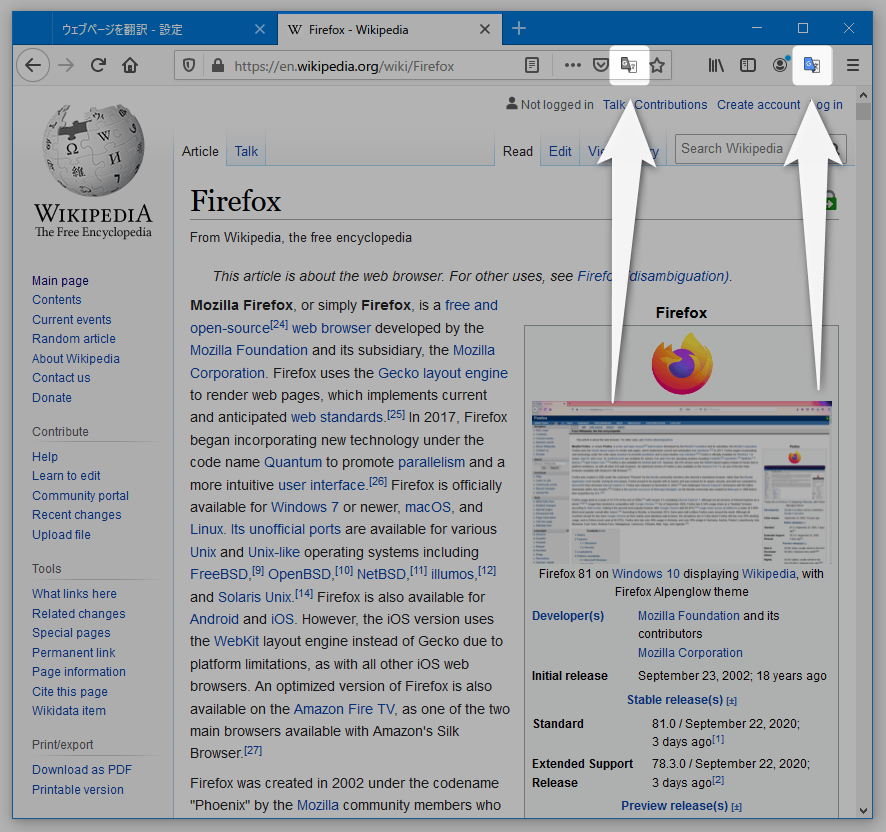Go to Main page in sidebar
Screen dimensions: 886x832
(60, 280)
